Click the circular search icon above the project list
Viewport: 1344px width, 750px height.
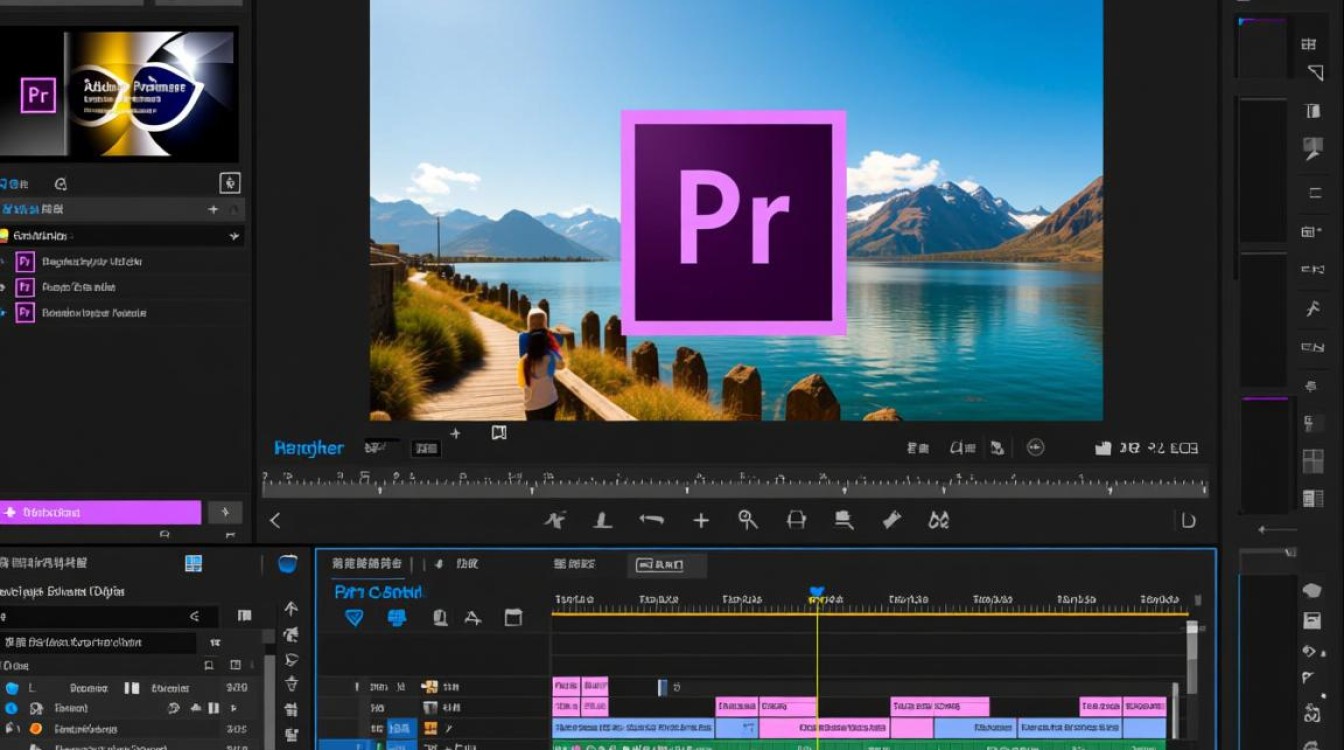[60, 184]
